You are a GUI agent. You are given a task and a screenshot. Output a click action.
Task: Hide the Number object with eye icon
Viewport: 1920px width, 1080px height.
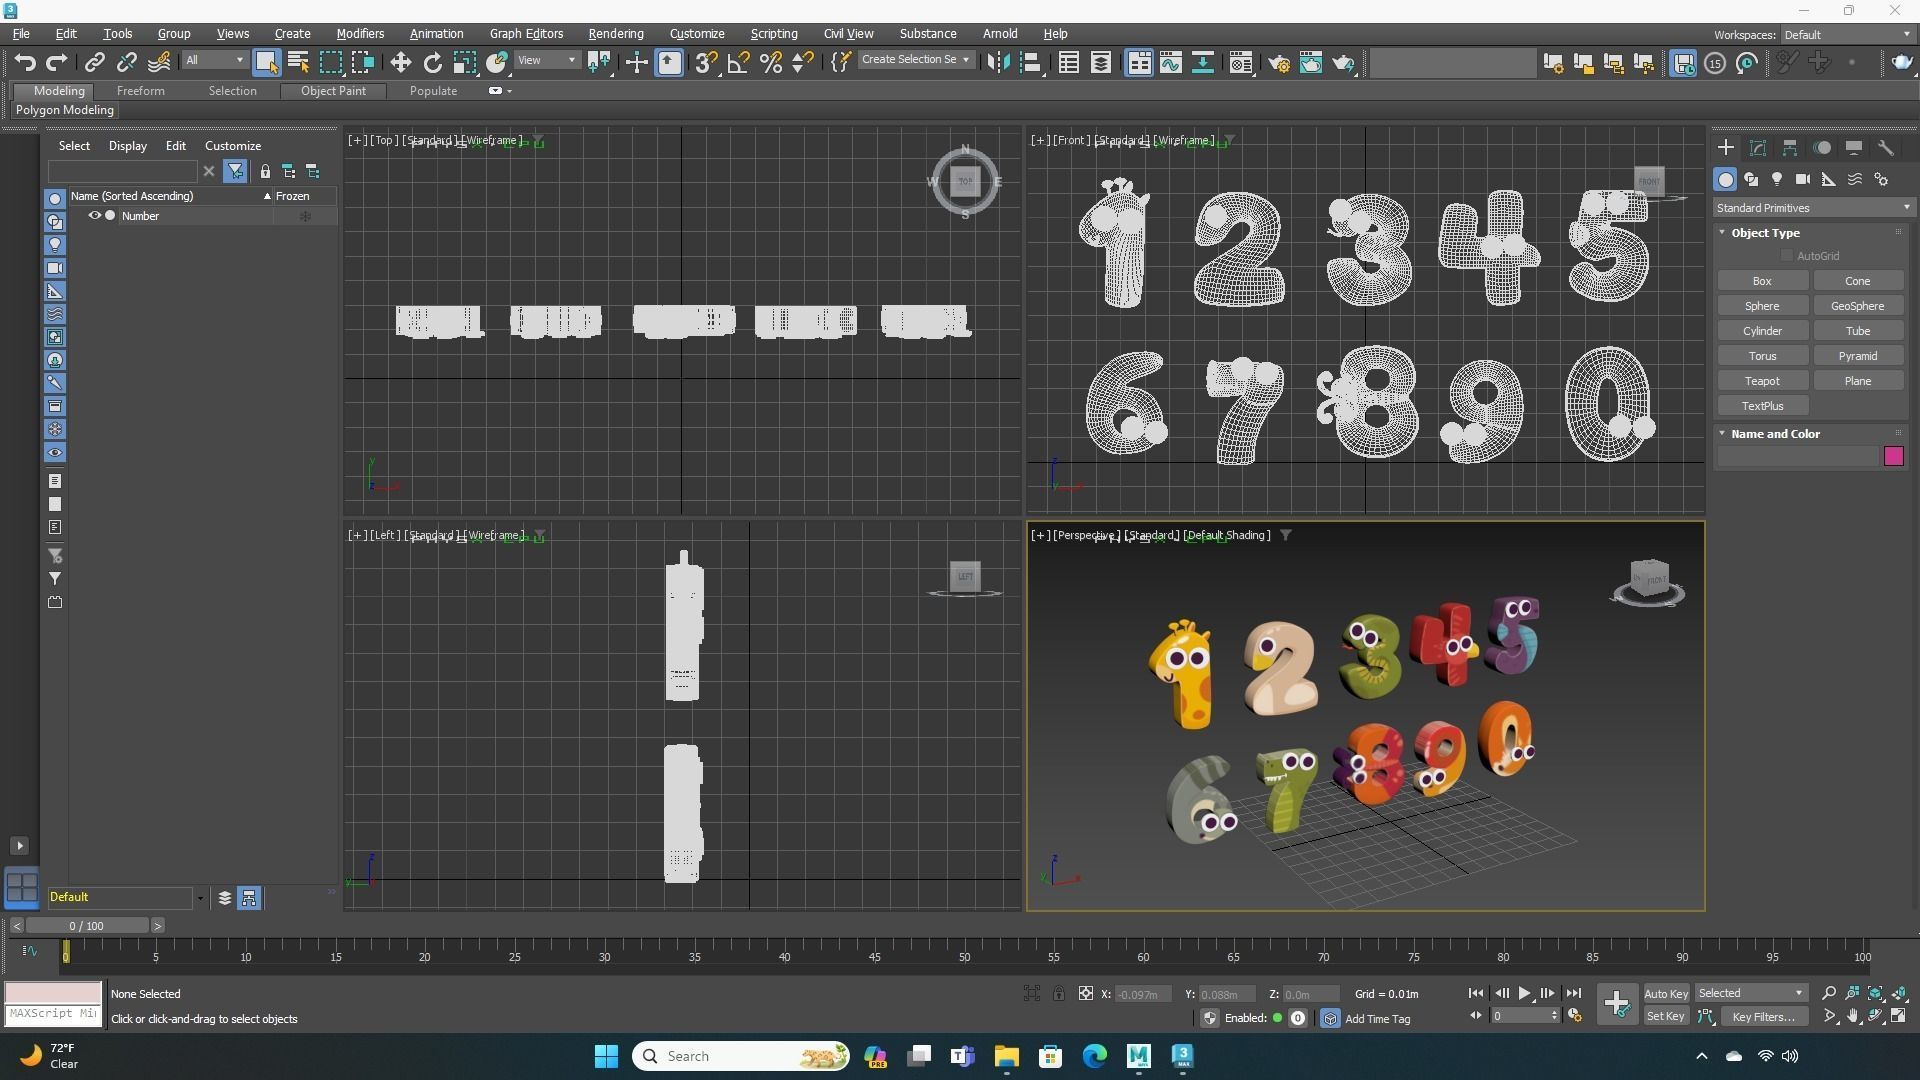click(x=95, y=216)
